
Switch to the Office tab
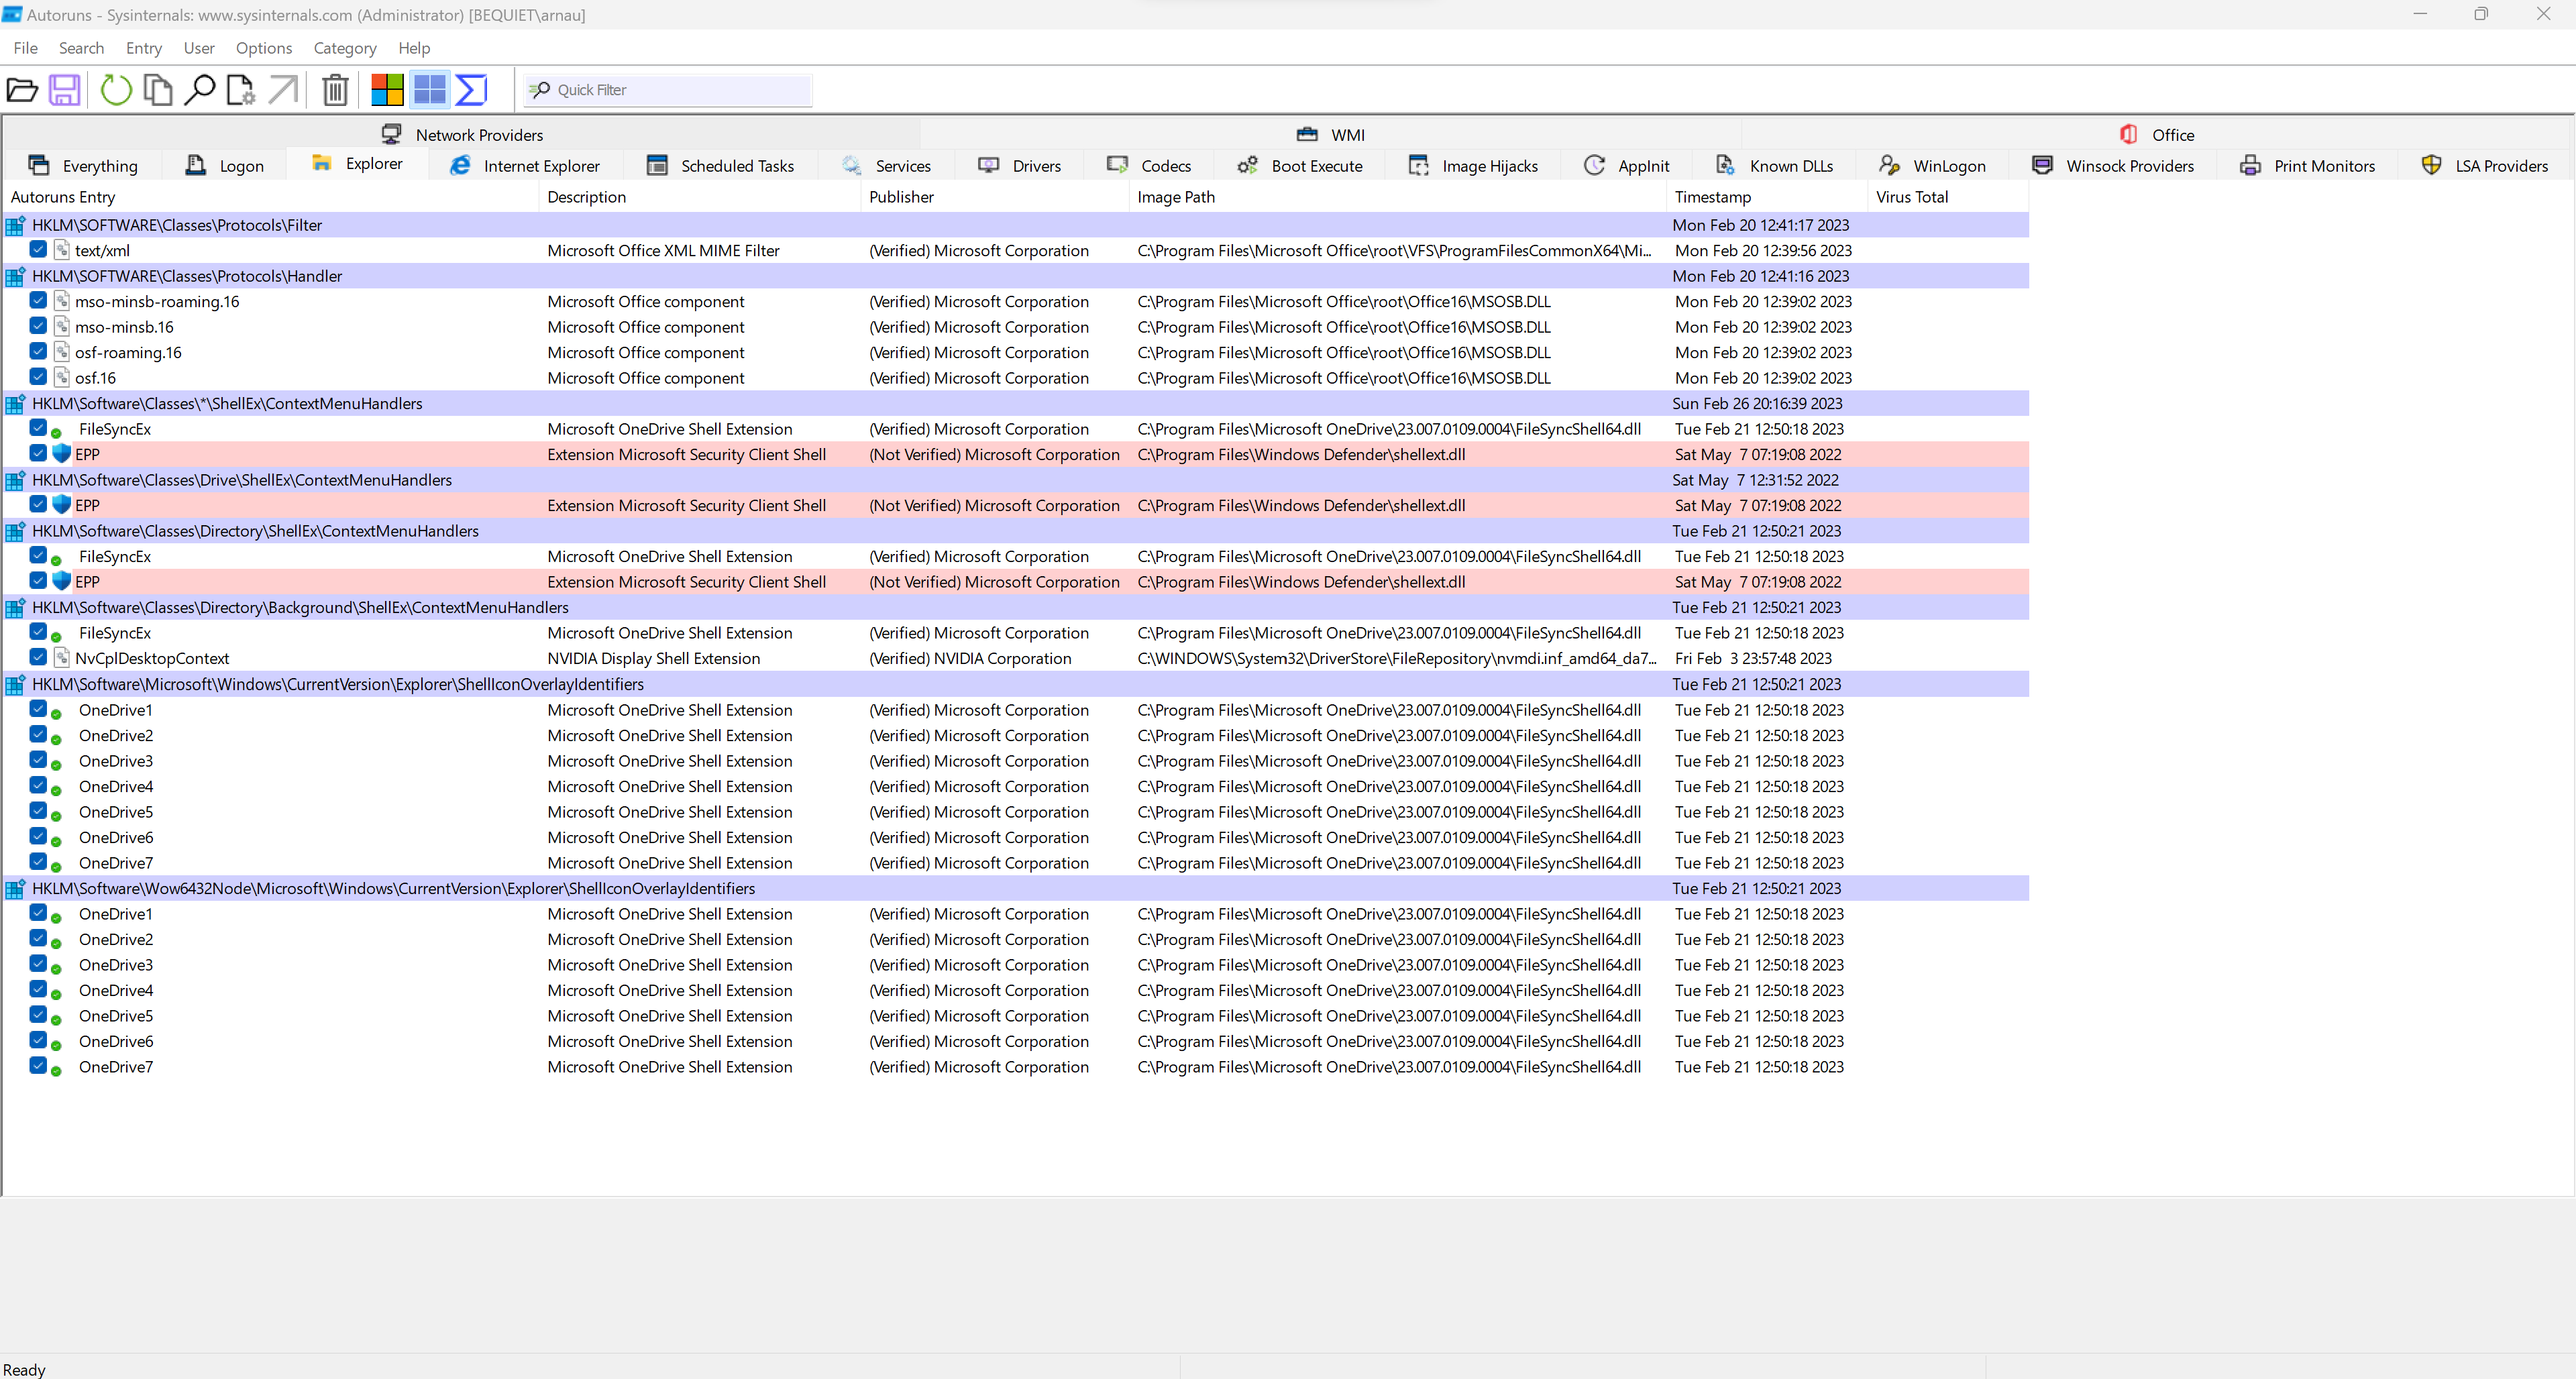coord(2157,135)
